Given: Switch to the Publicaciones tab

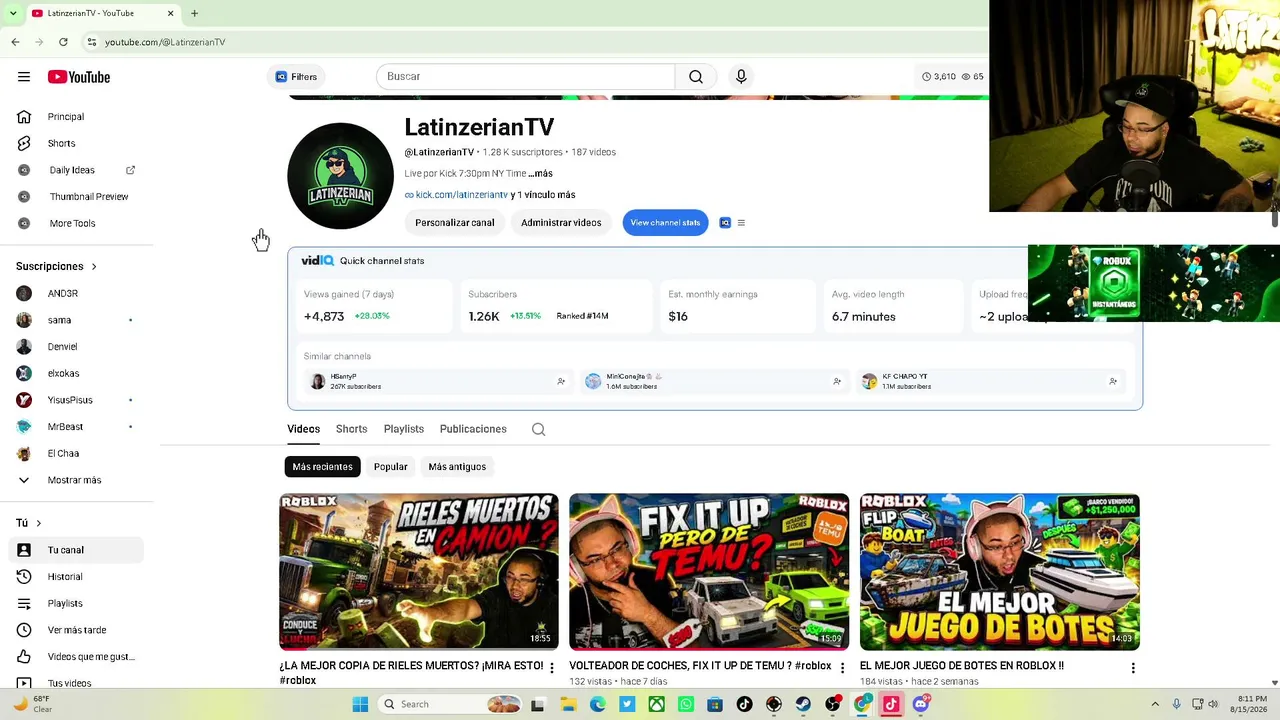Looking at the screenshot, I should click(x=473, y=429).
